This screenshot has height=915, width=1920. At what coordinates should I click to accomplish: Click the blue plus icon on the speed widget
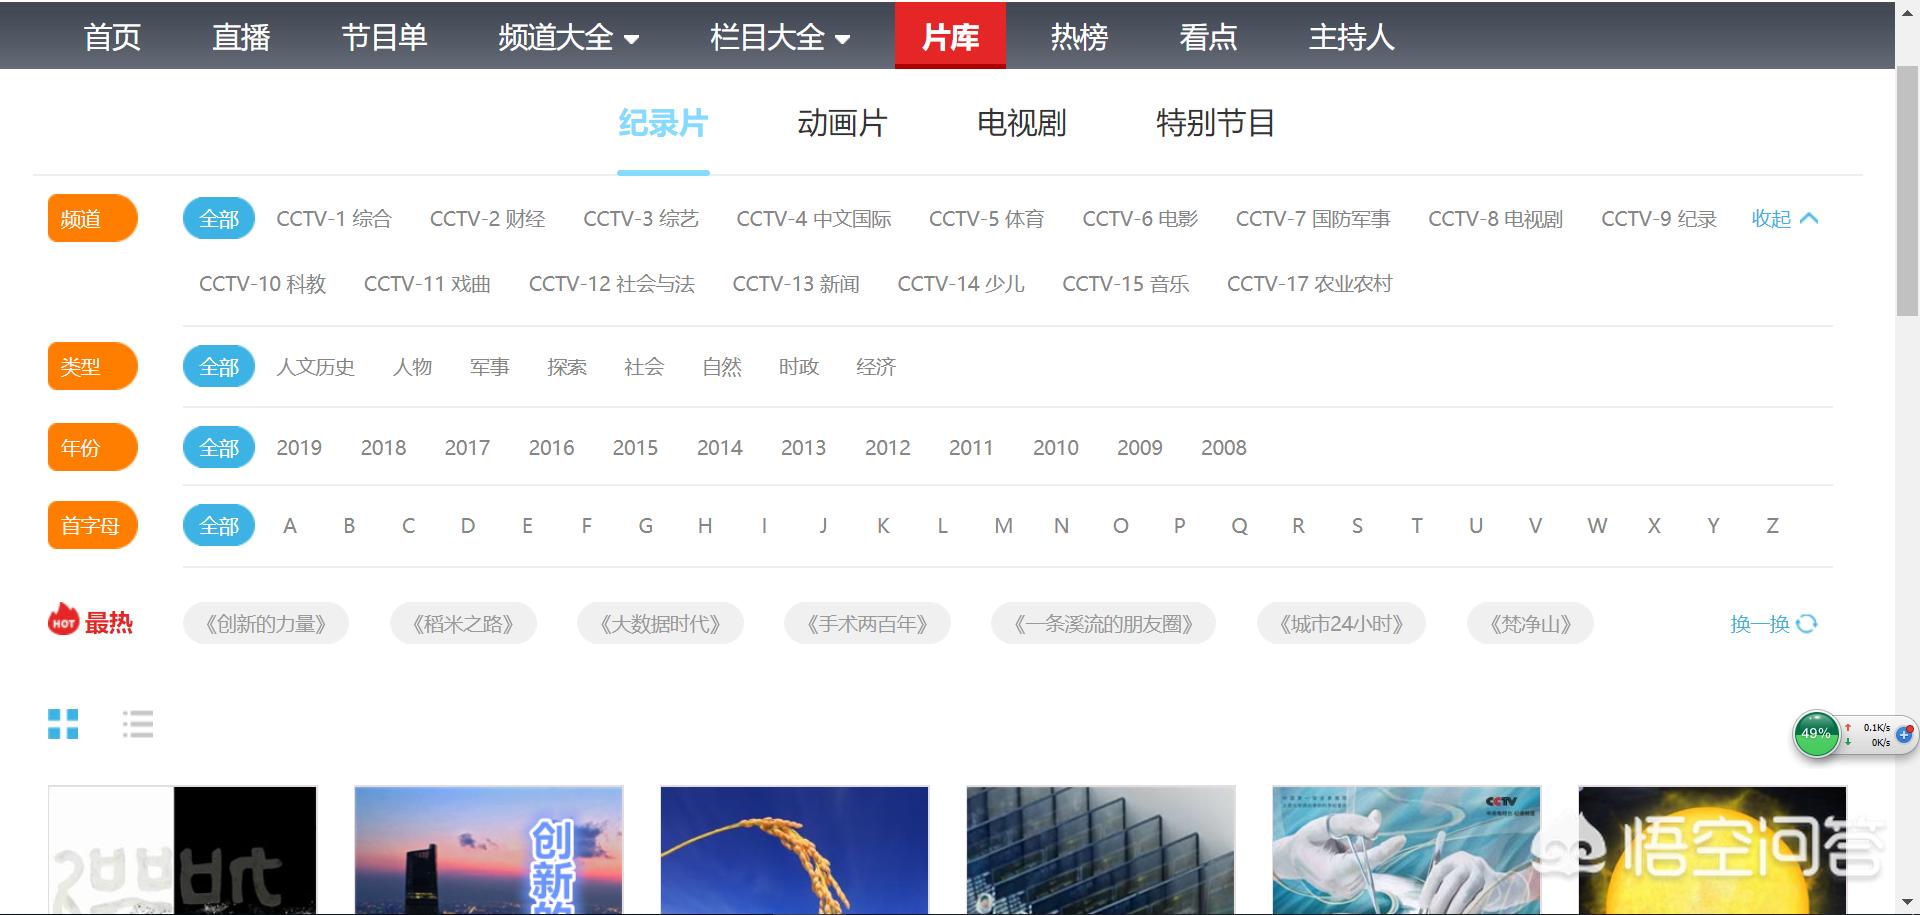[x=1903, y=734]
